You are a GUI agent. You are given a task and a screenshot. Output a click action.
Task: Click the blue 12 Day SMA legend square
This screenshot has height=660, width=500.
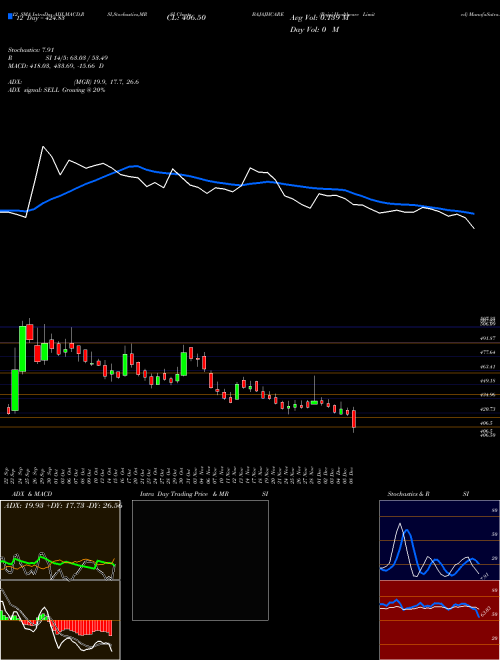pos(11,16)
